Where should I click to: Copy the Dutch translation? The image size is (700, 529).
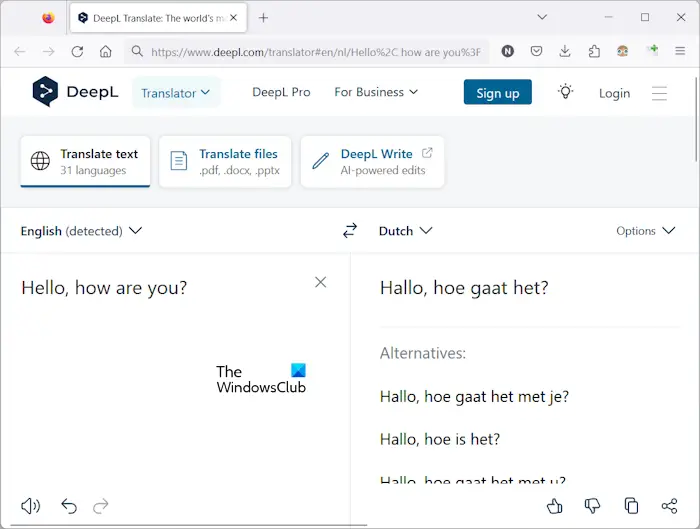coord(631,506)
